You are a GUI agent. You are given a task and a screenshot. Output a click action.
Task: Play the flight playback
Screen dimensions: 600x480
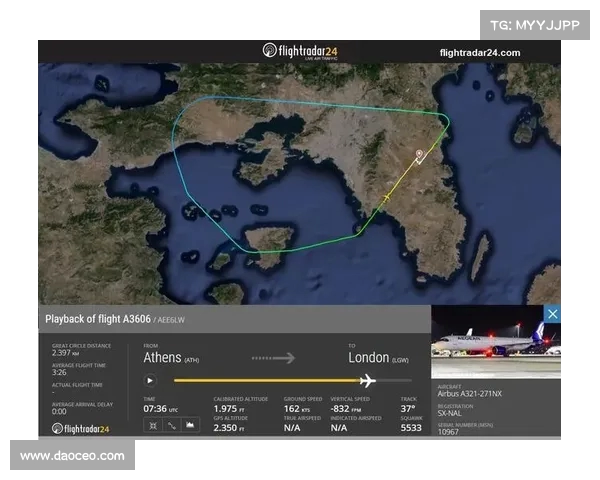click(x=150, y=380)
